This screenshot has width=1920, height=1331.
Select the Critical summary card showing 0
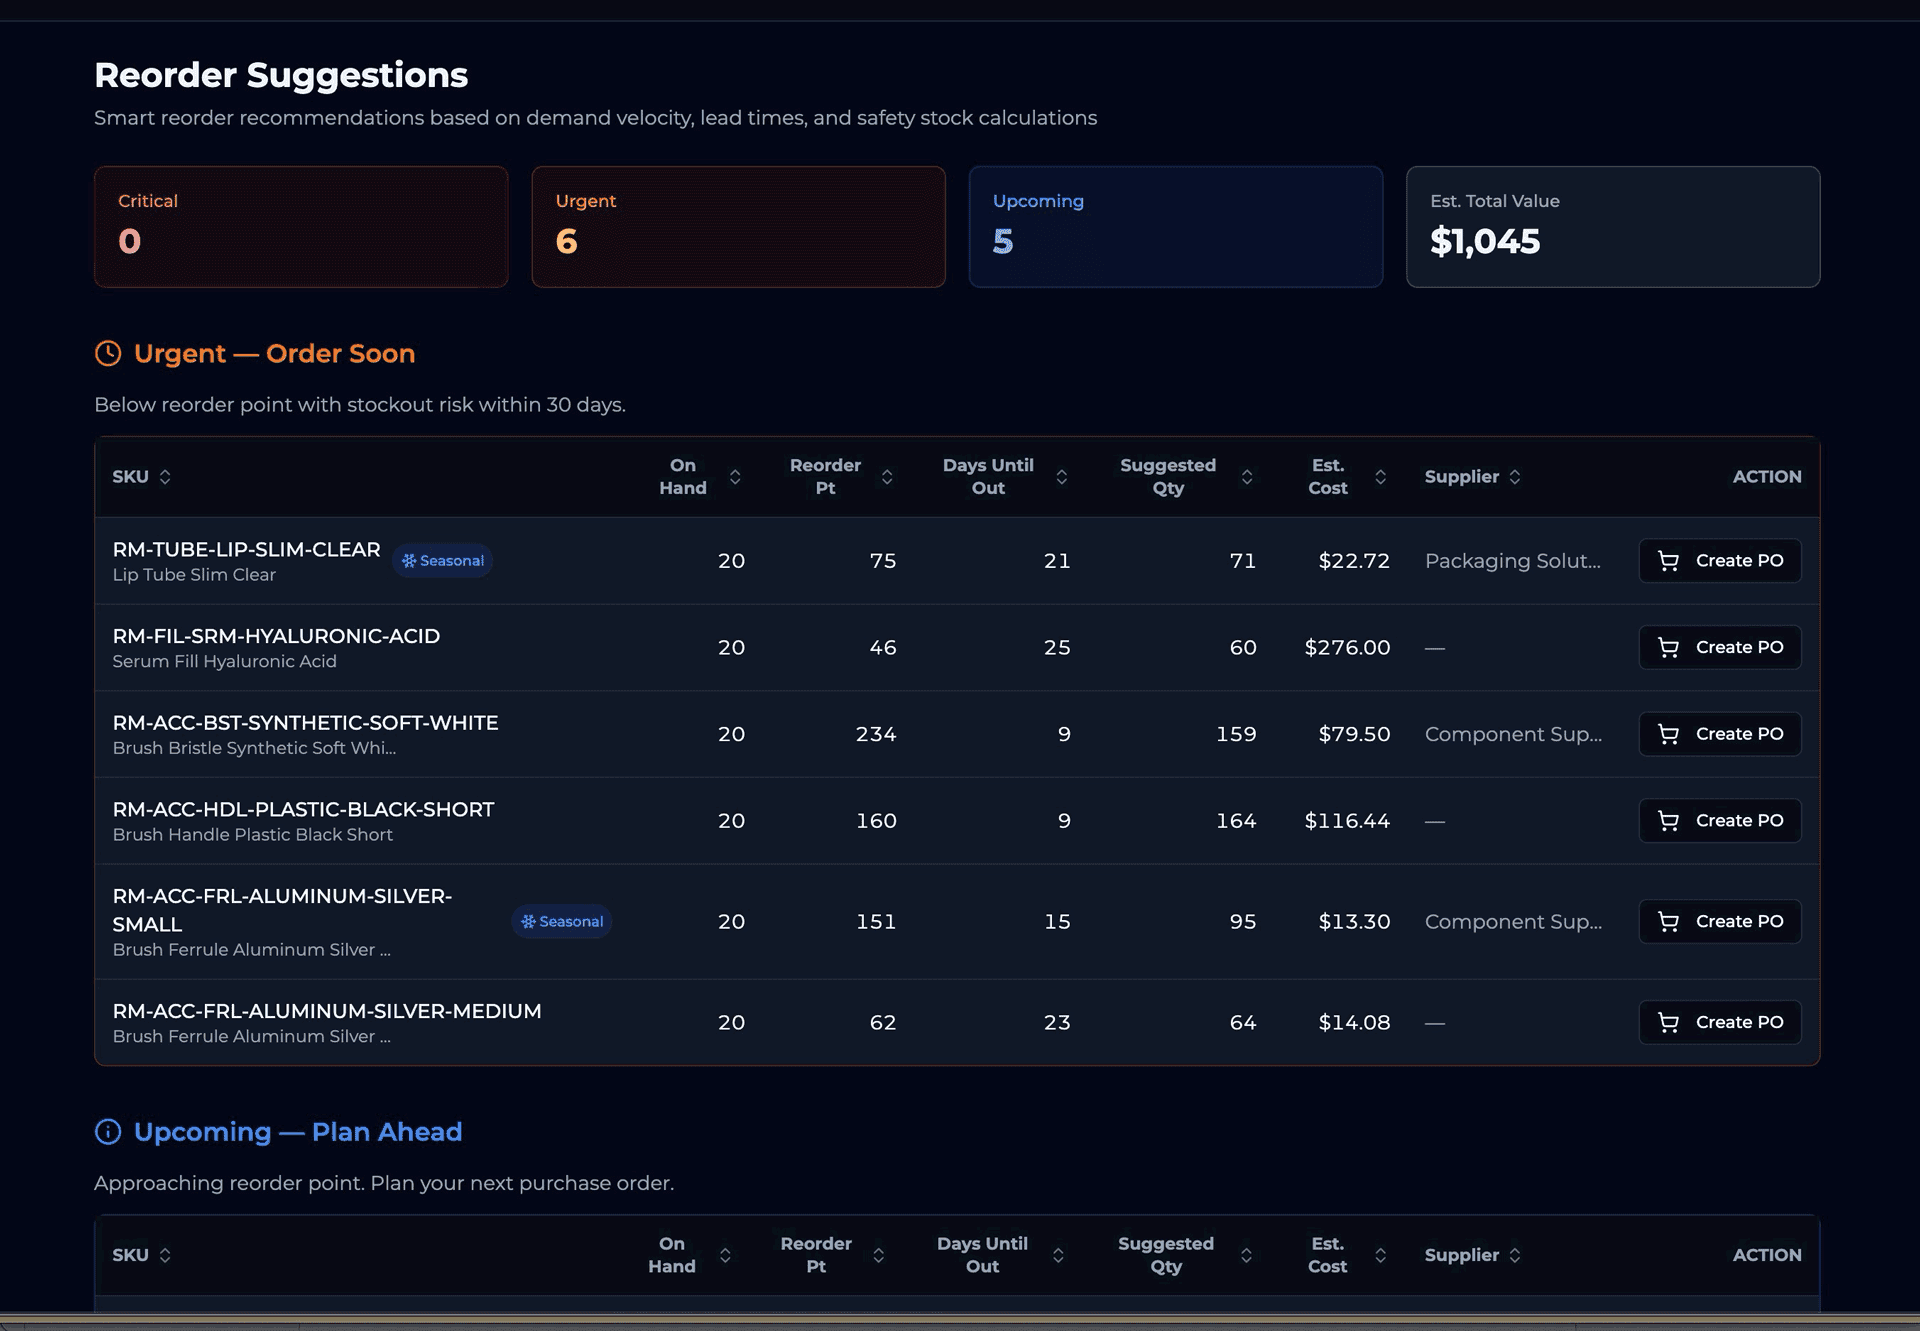tap(300, 226)
